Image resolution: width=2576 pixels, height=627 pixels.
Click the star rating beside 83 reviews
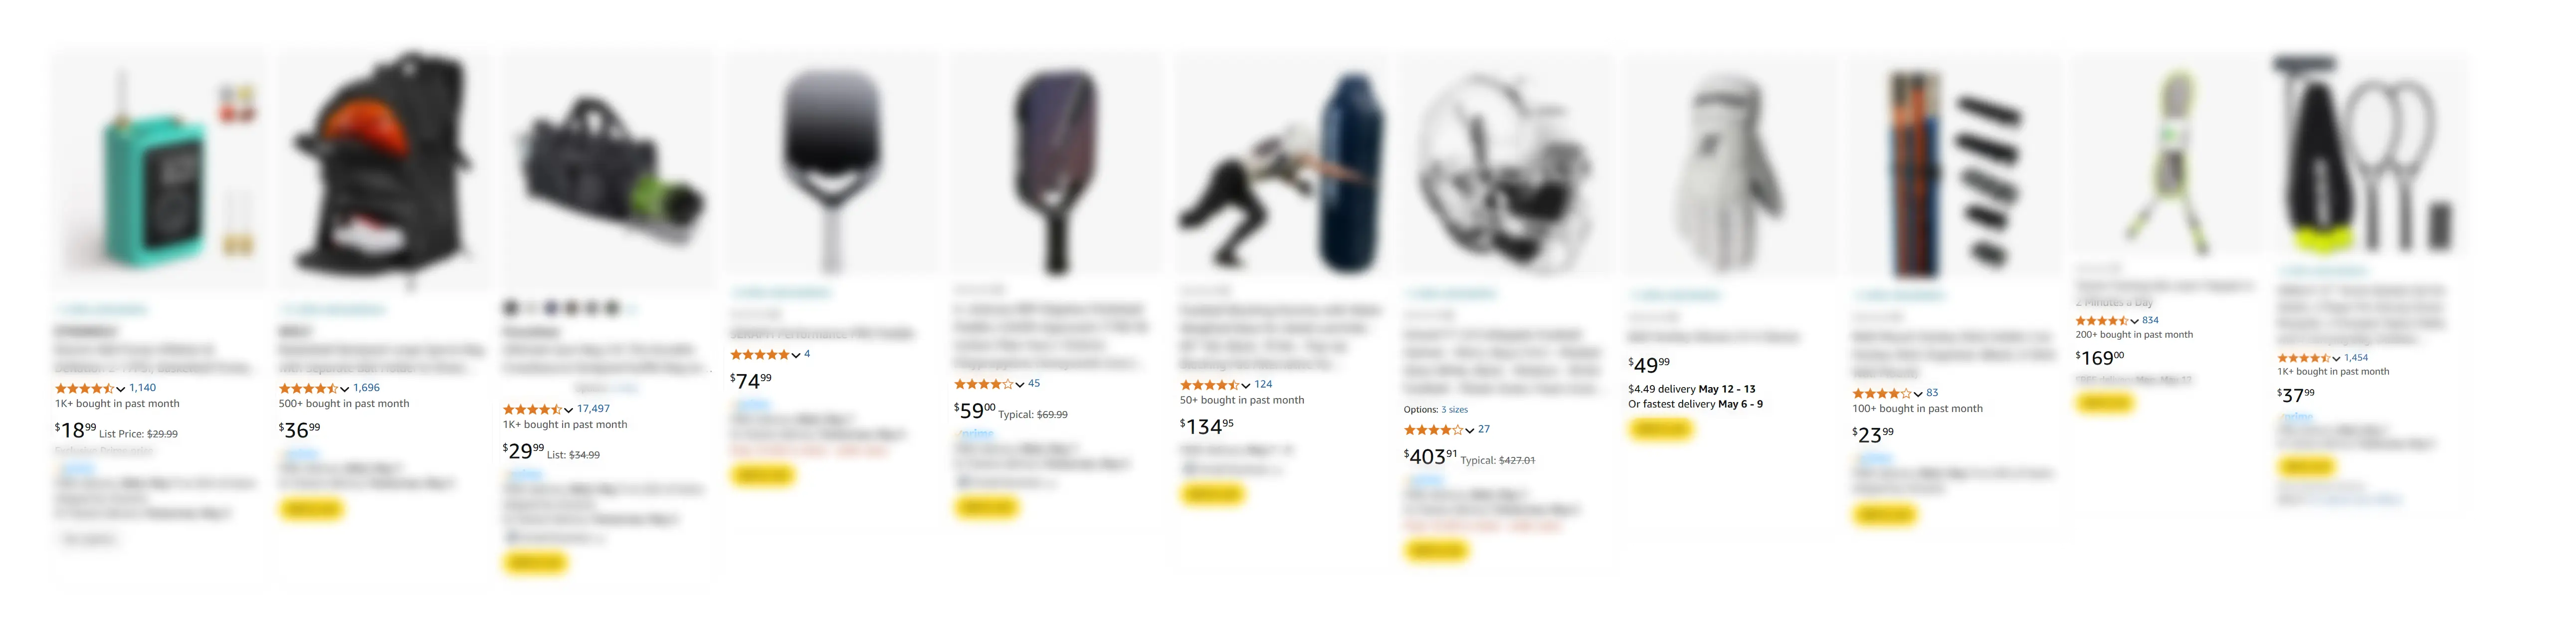(x=1881, y=393)
